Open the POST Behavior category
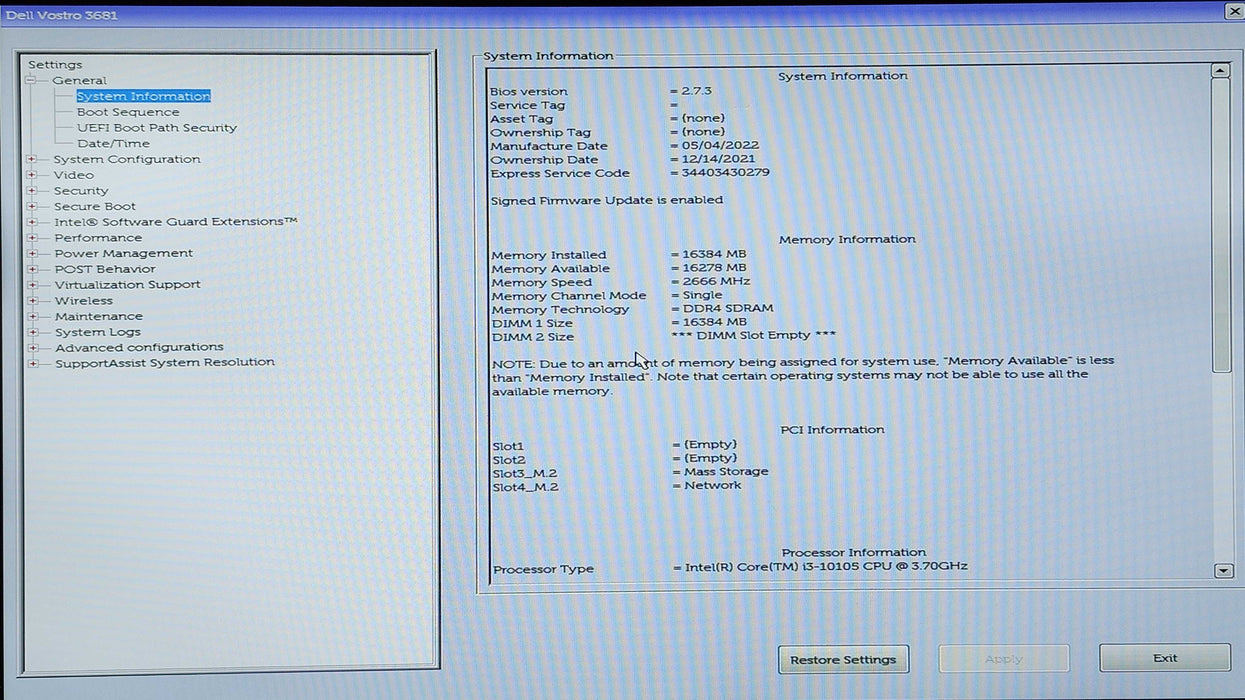 point(105,269)
